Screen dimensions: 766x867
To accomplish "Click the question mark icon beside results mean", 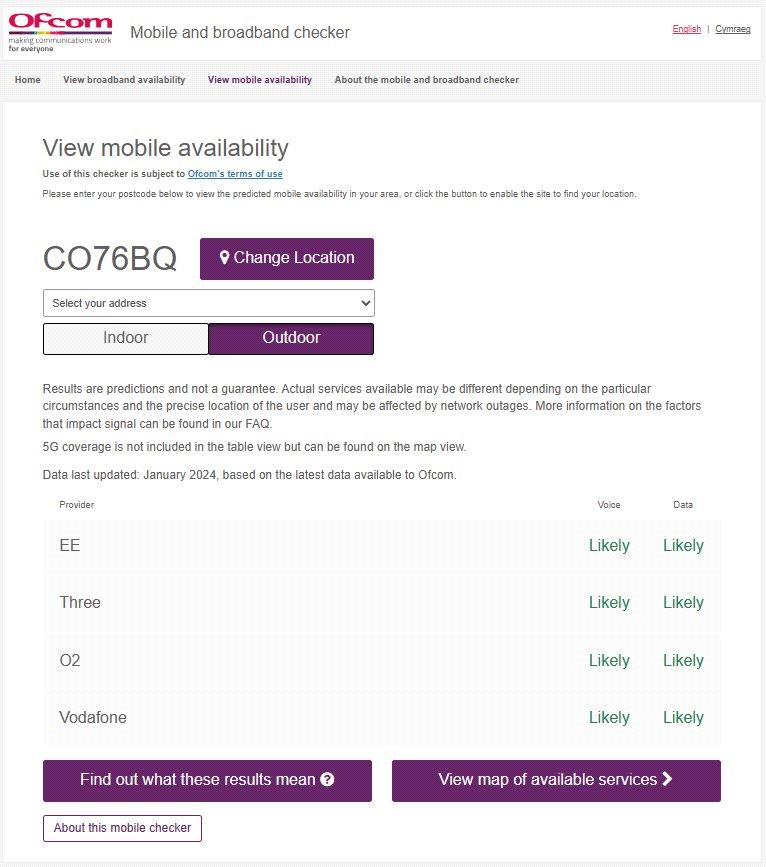I will pyautogui.click(x=327, y=780).
